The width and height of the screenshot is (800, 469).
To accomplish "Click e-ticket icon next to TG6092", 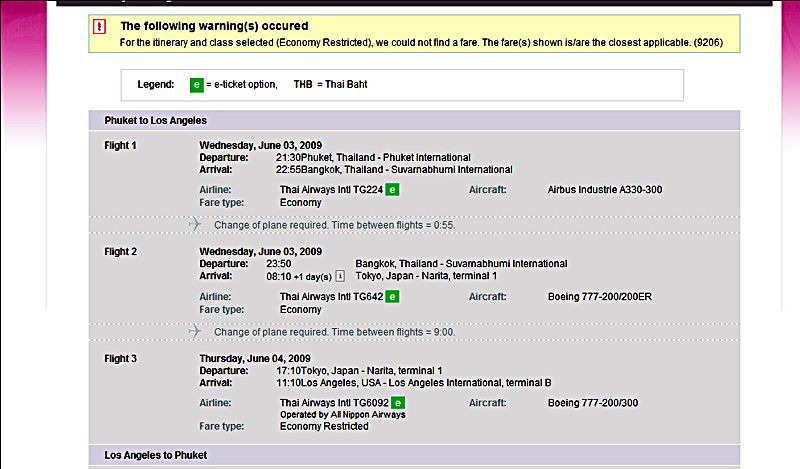I will click(x=398, y=403).
